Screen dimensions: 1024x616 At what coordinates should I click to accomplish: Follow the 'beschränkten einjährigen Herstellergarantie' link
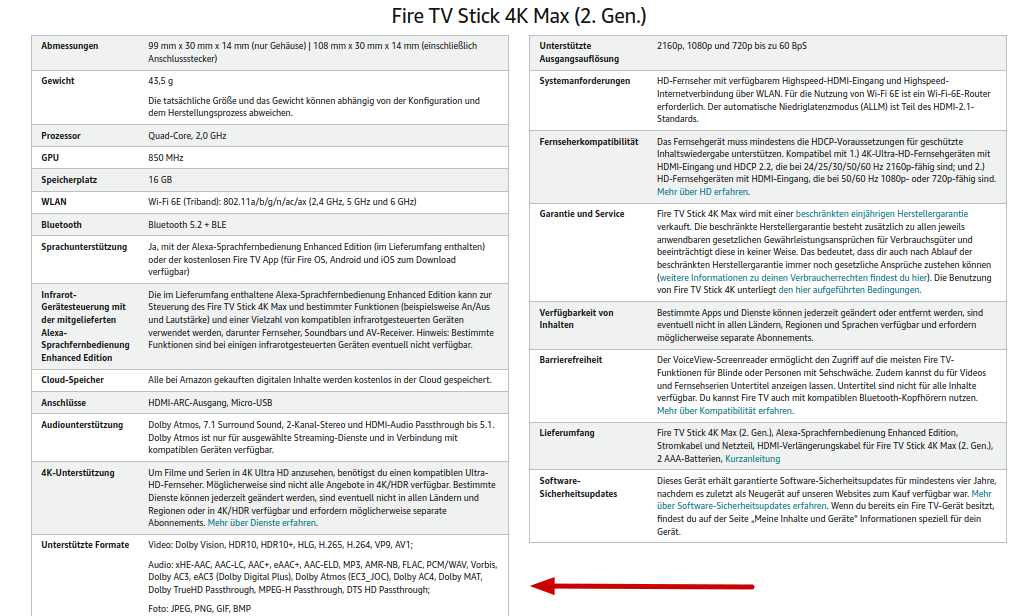882,214
